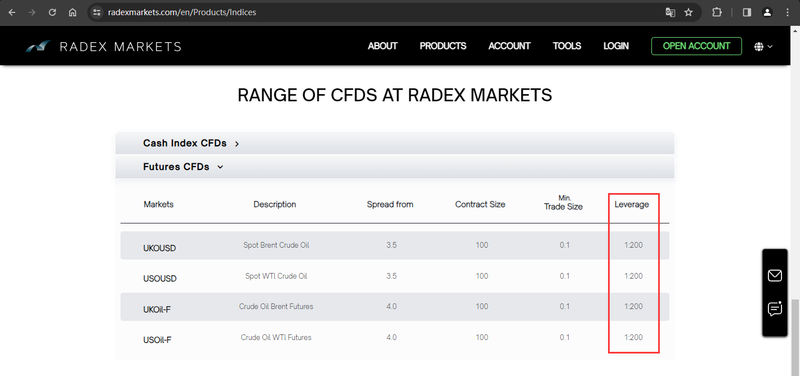Click contract size 100 for USOUSD
Image resolution: width=800 pixels, height=376 pixels.
coord(482,276)
